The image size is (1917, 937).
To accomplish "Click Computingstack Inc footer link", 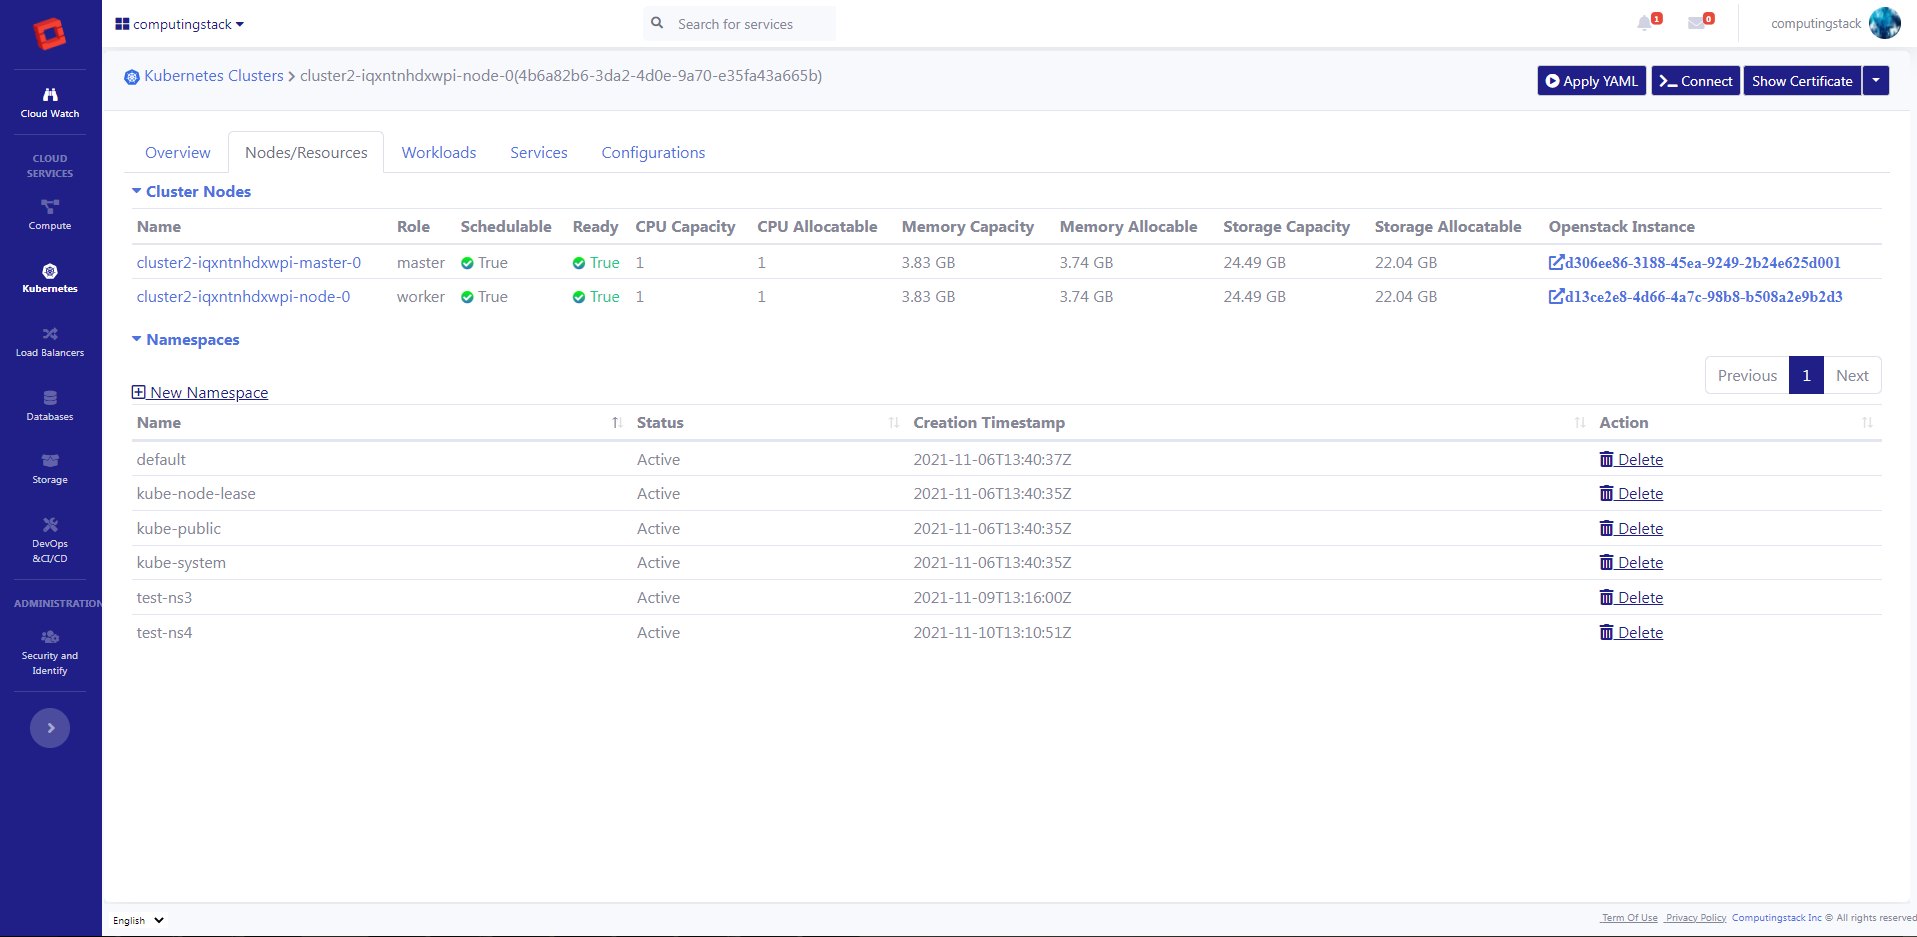I will (x=1776, y=918).
